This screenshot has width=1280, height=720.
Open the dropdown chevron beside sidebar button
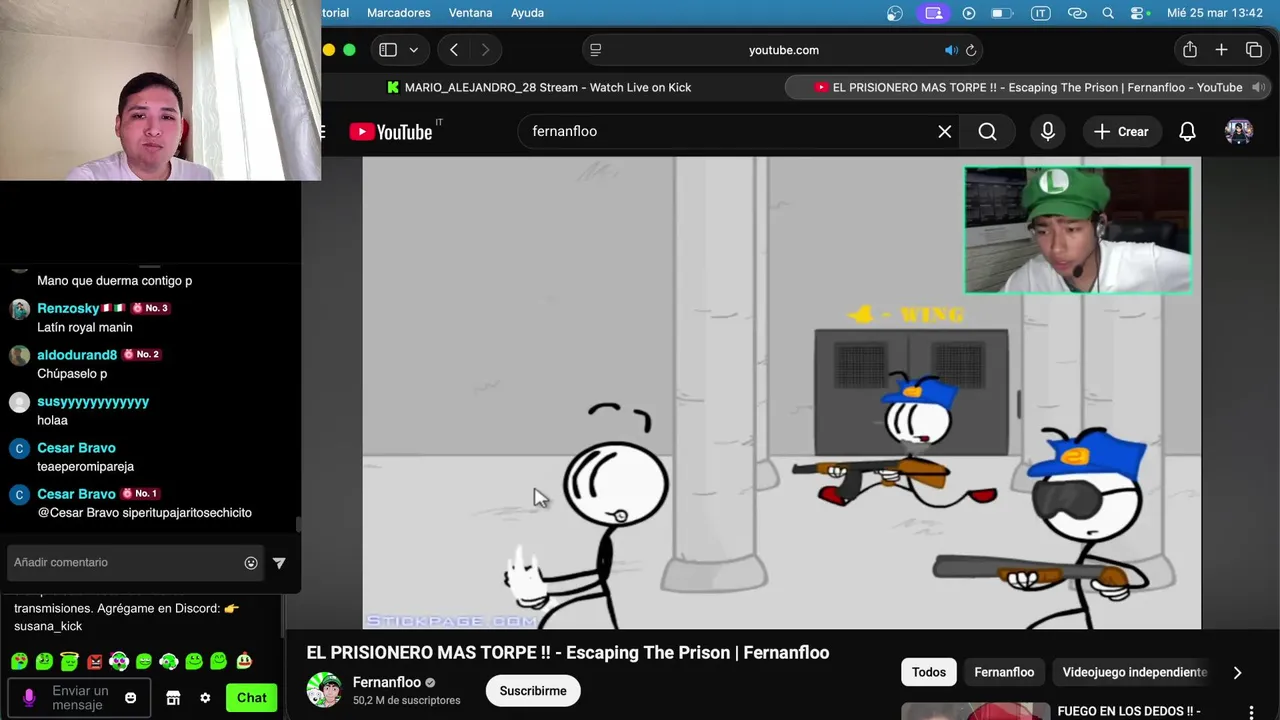pyautogui.click(x=413, y=50)
